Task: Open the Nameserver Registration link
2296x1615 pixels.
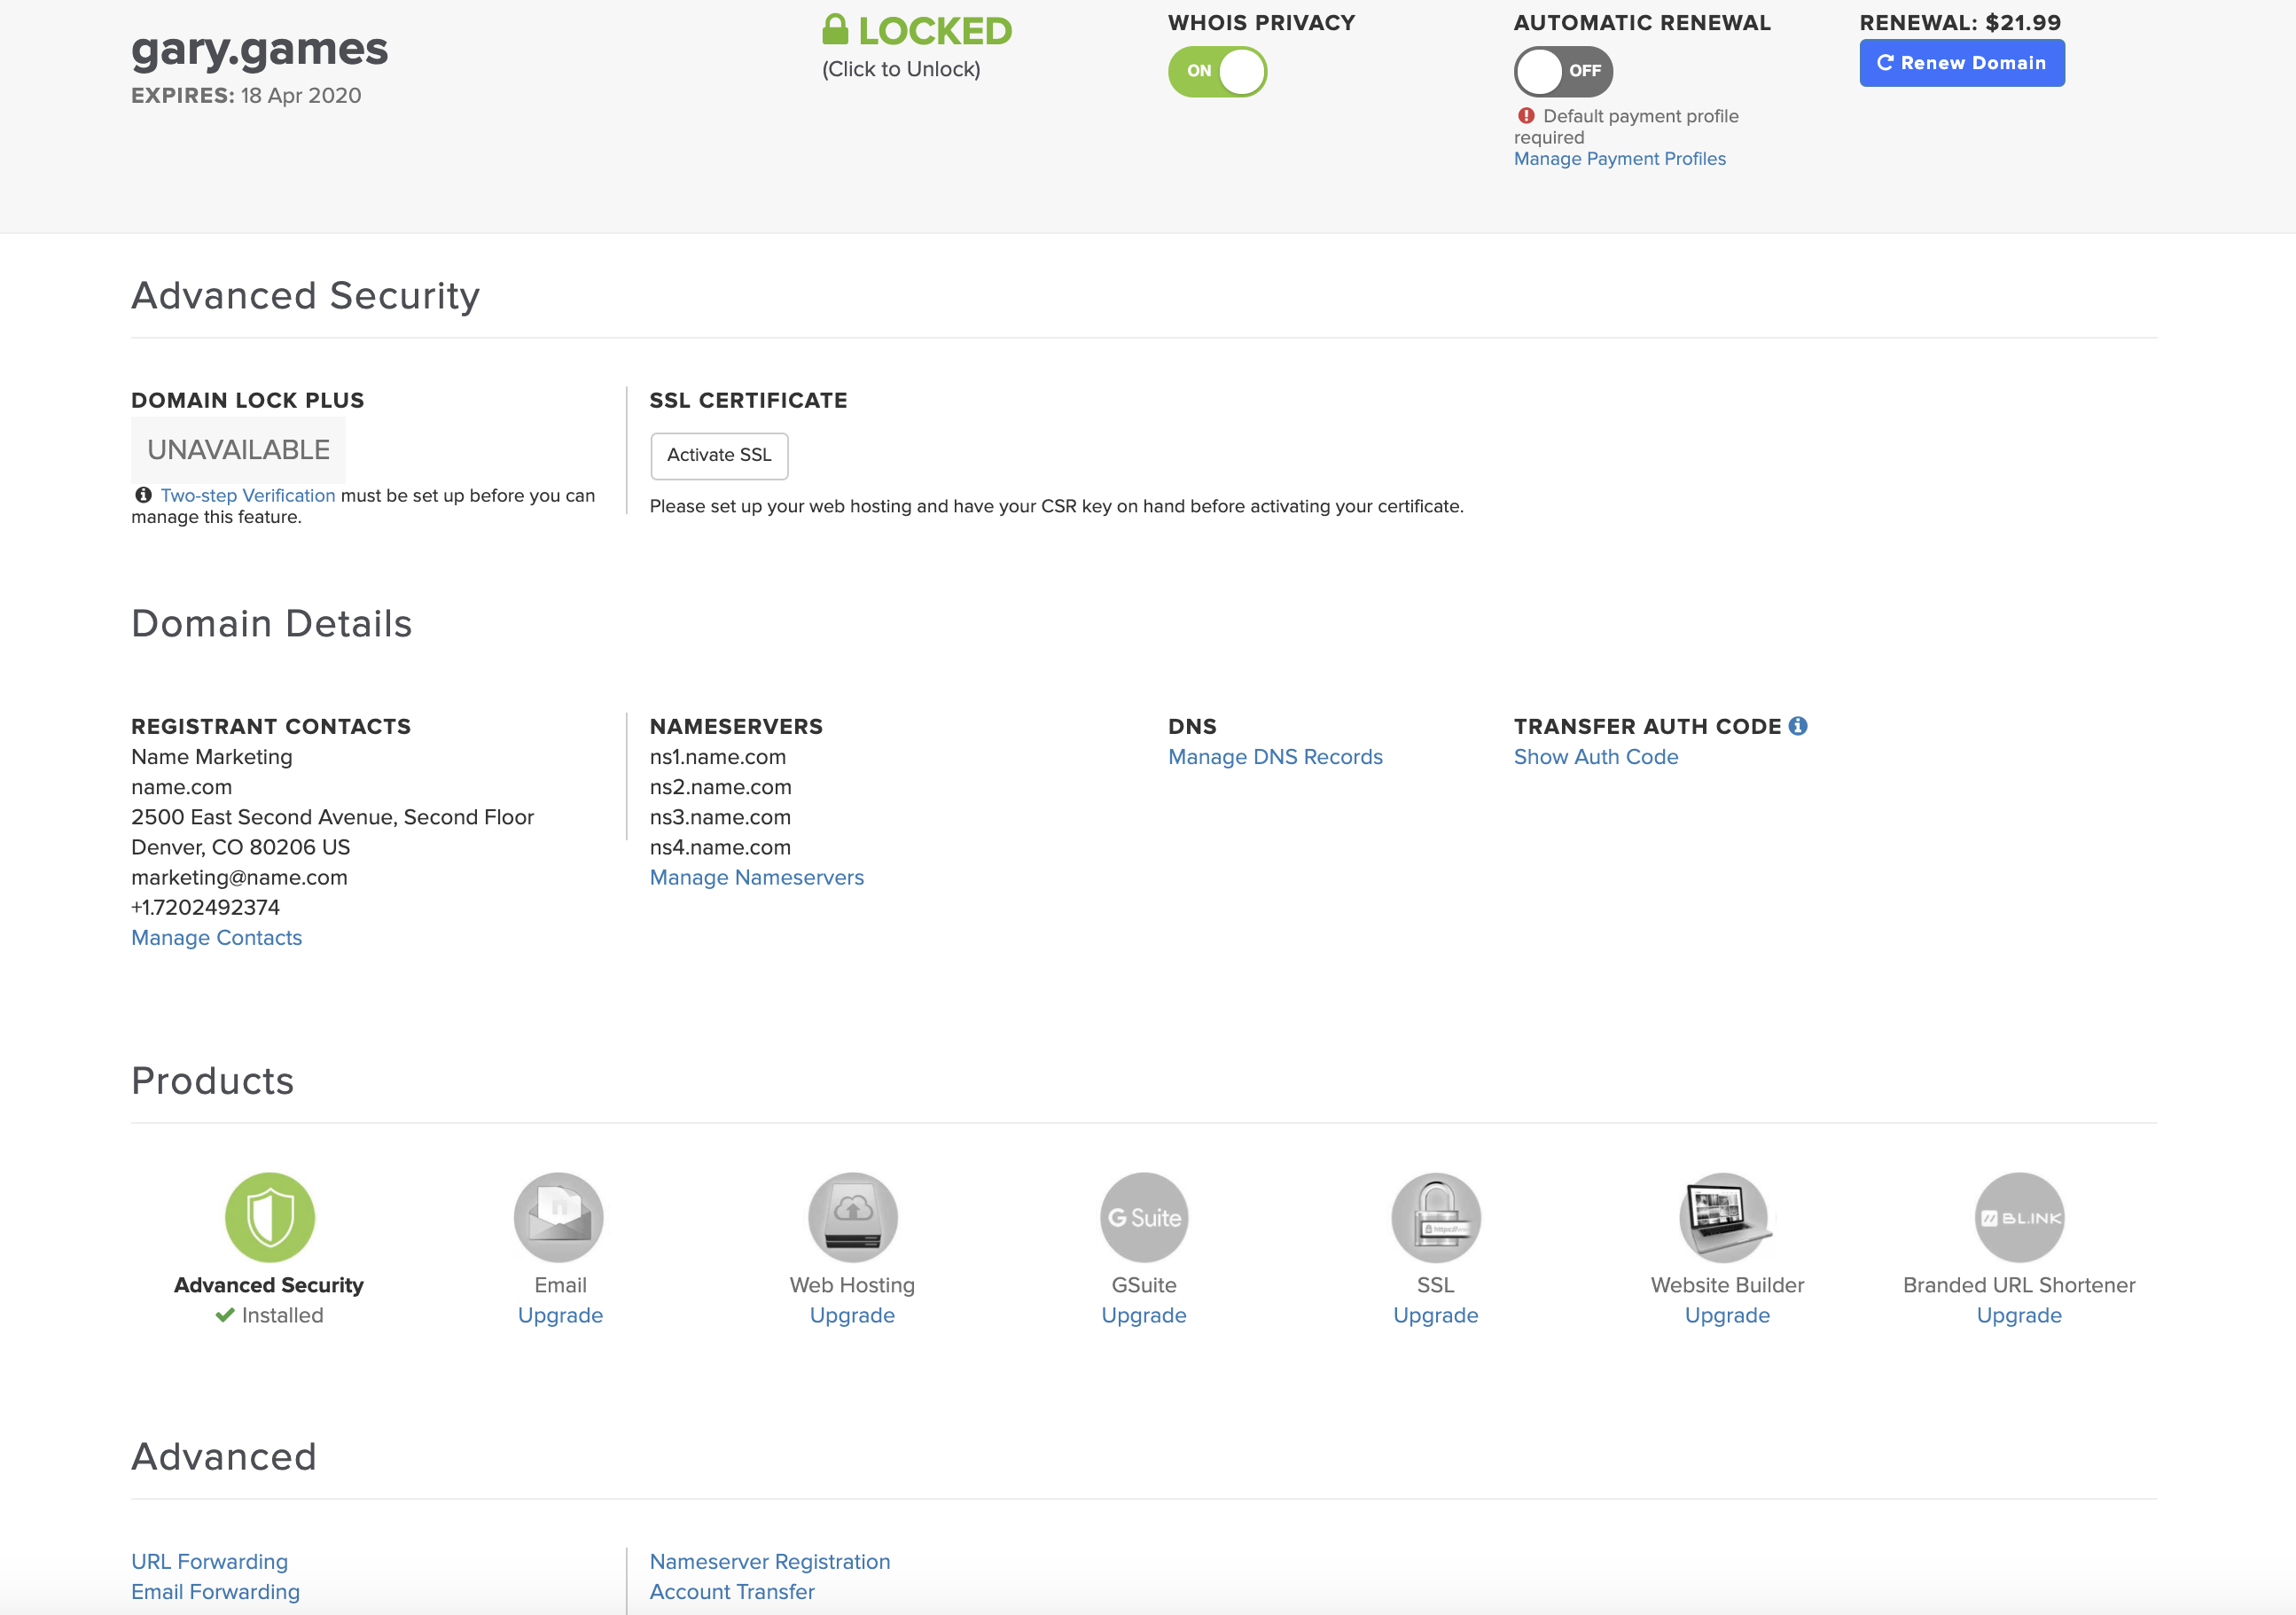Action: 770,1561
